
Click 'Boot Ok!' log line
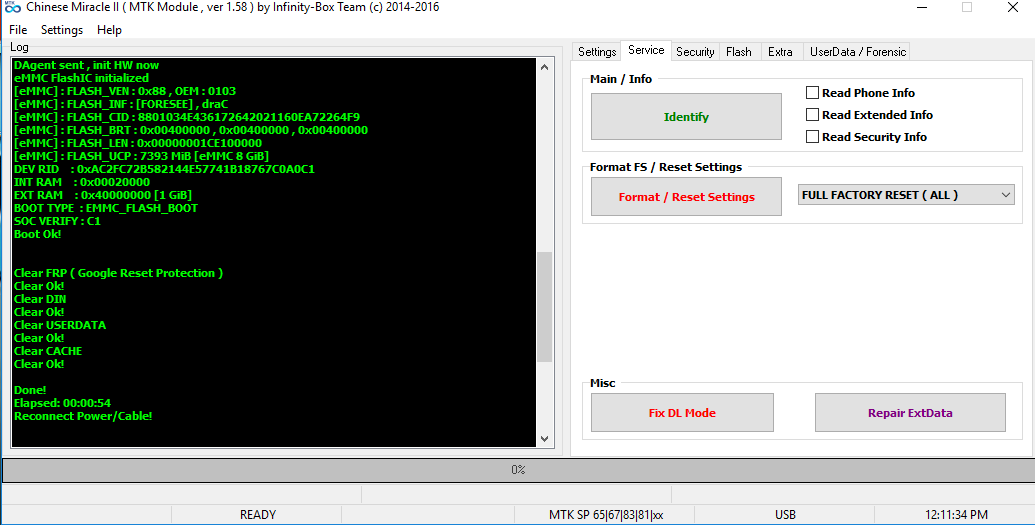(37, 234)
